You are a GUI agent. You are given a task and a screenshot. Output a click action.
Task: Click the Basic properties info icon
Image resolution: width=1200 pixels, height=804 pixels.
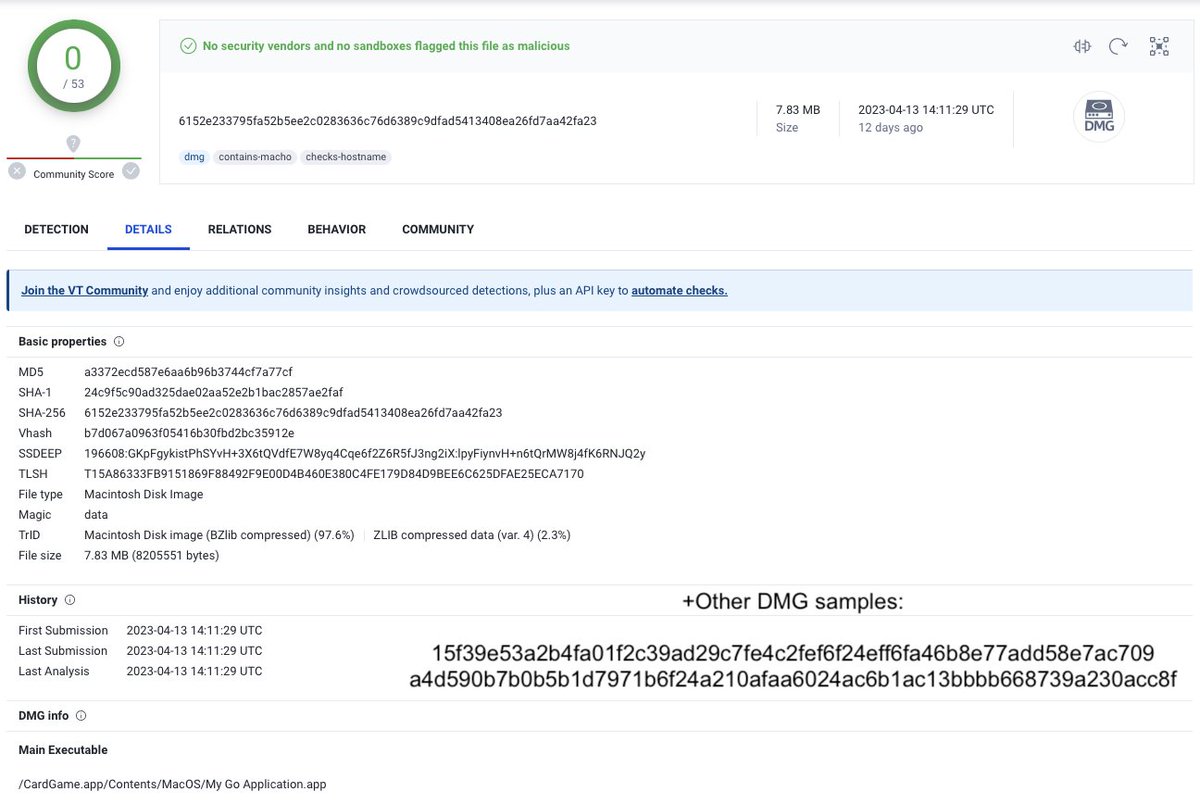pyautogui.click(x=119, y=342)
